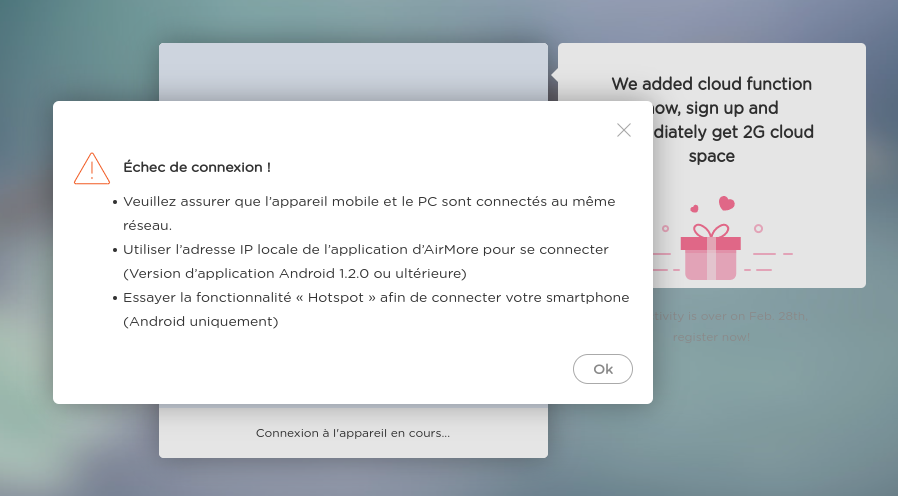Click the large heart above the gift
Viewport: 898px width, 496px height.
(x=727, y=203)
